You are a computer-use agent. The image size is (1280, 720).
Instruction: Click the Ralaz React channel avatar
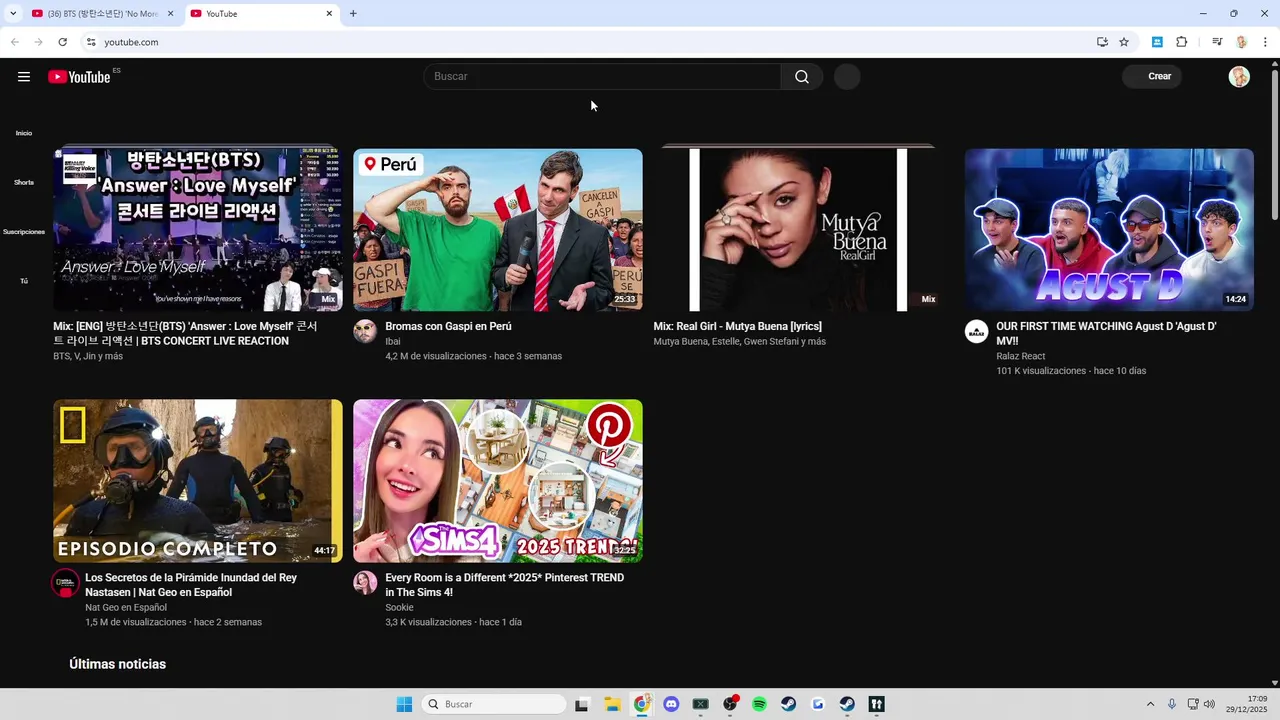(x=976, y=332)
